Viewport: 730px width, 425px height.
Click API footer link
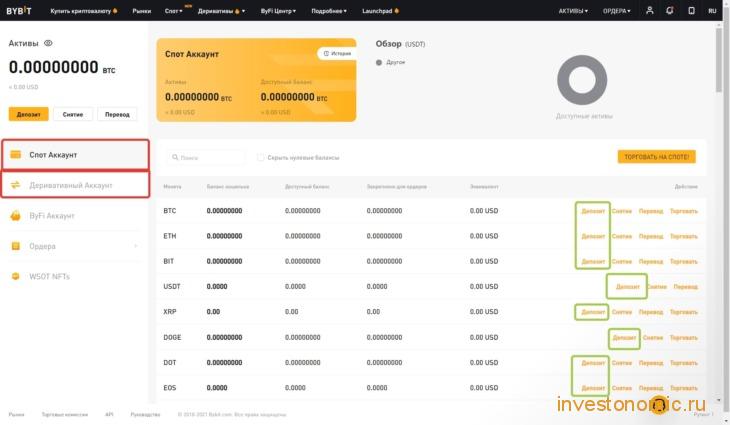tap(109, 414)
